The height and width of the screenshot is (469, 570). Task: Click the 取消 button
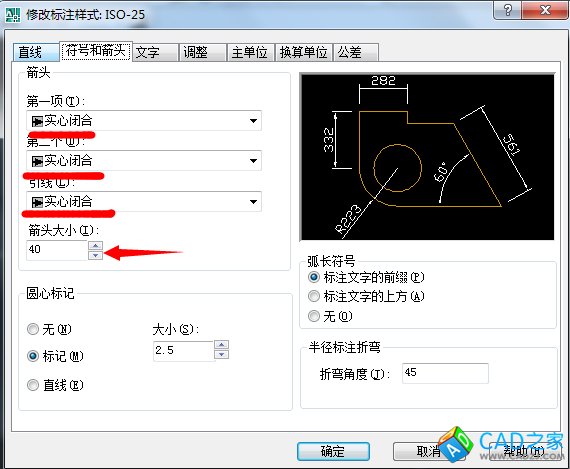pos(428,451)
